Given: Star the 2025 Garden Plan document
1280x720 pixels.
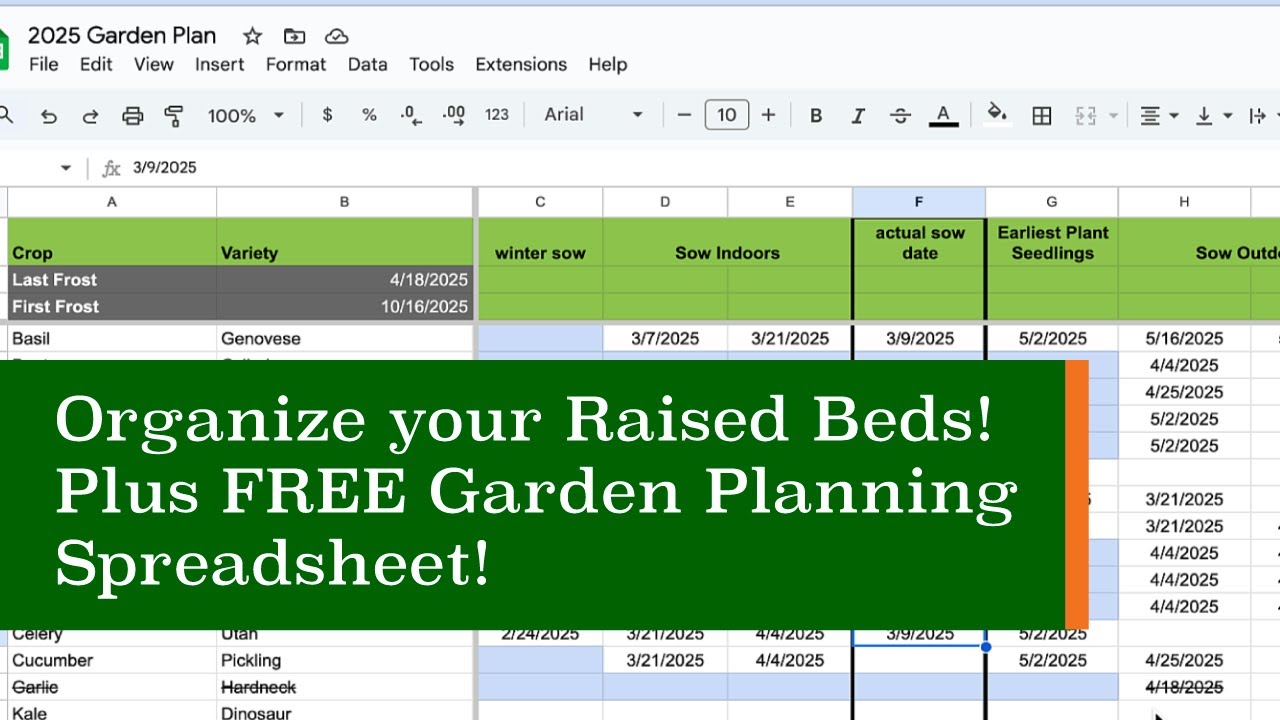Looking at the screenshot, I should click(x=253, y=36).
